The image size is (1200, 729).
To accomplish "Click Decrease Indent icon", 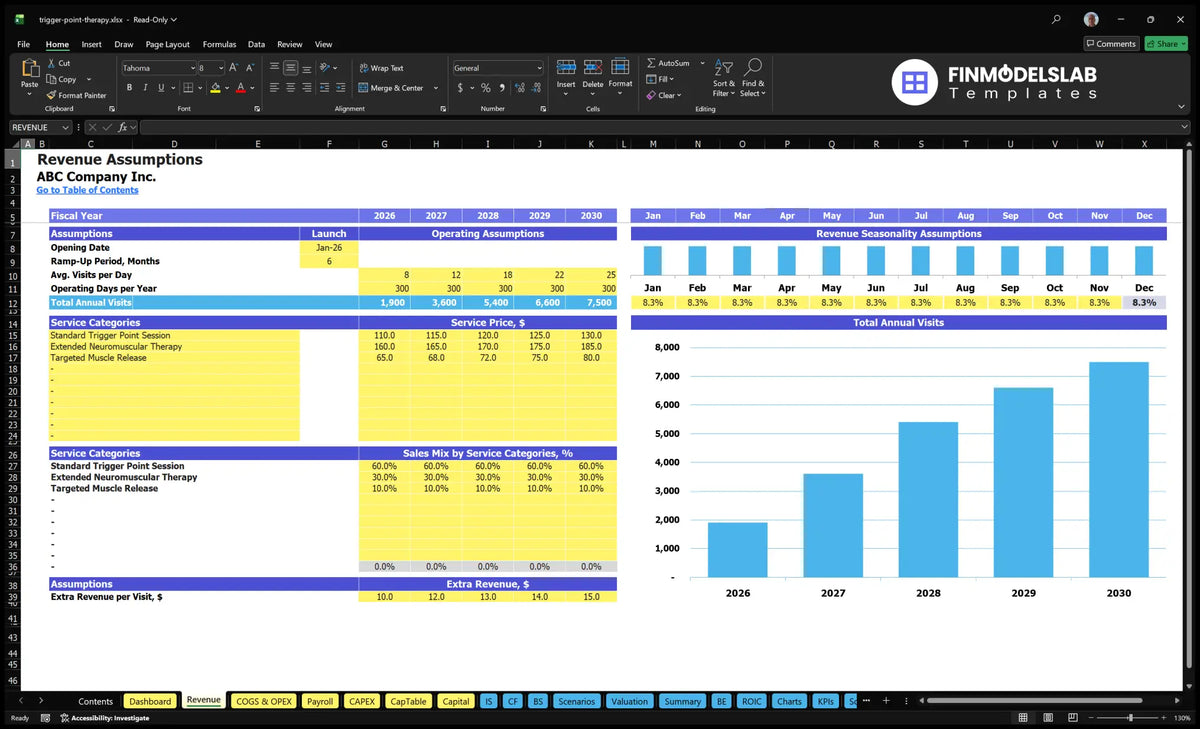I will tap(322, 88).
